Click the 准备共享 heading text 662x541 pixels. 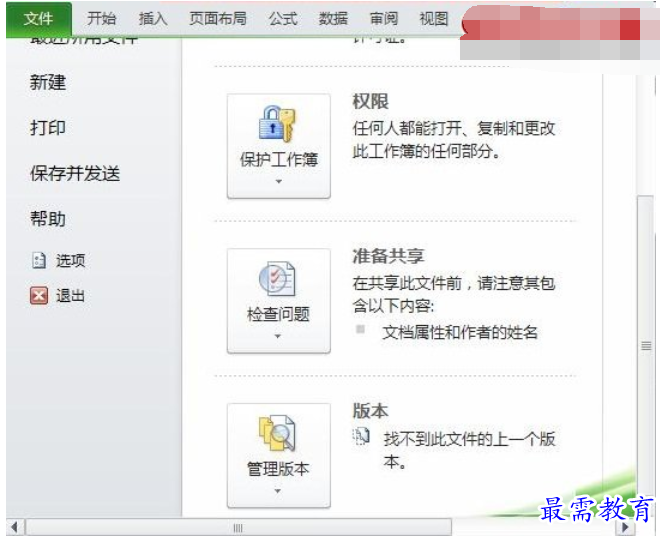click(x=388, y=256)
